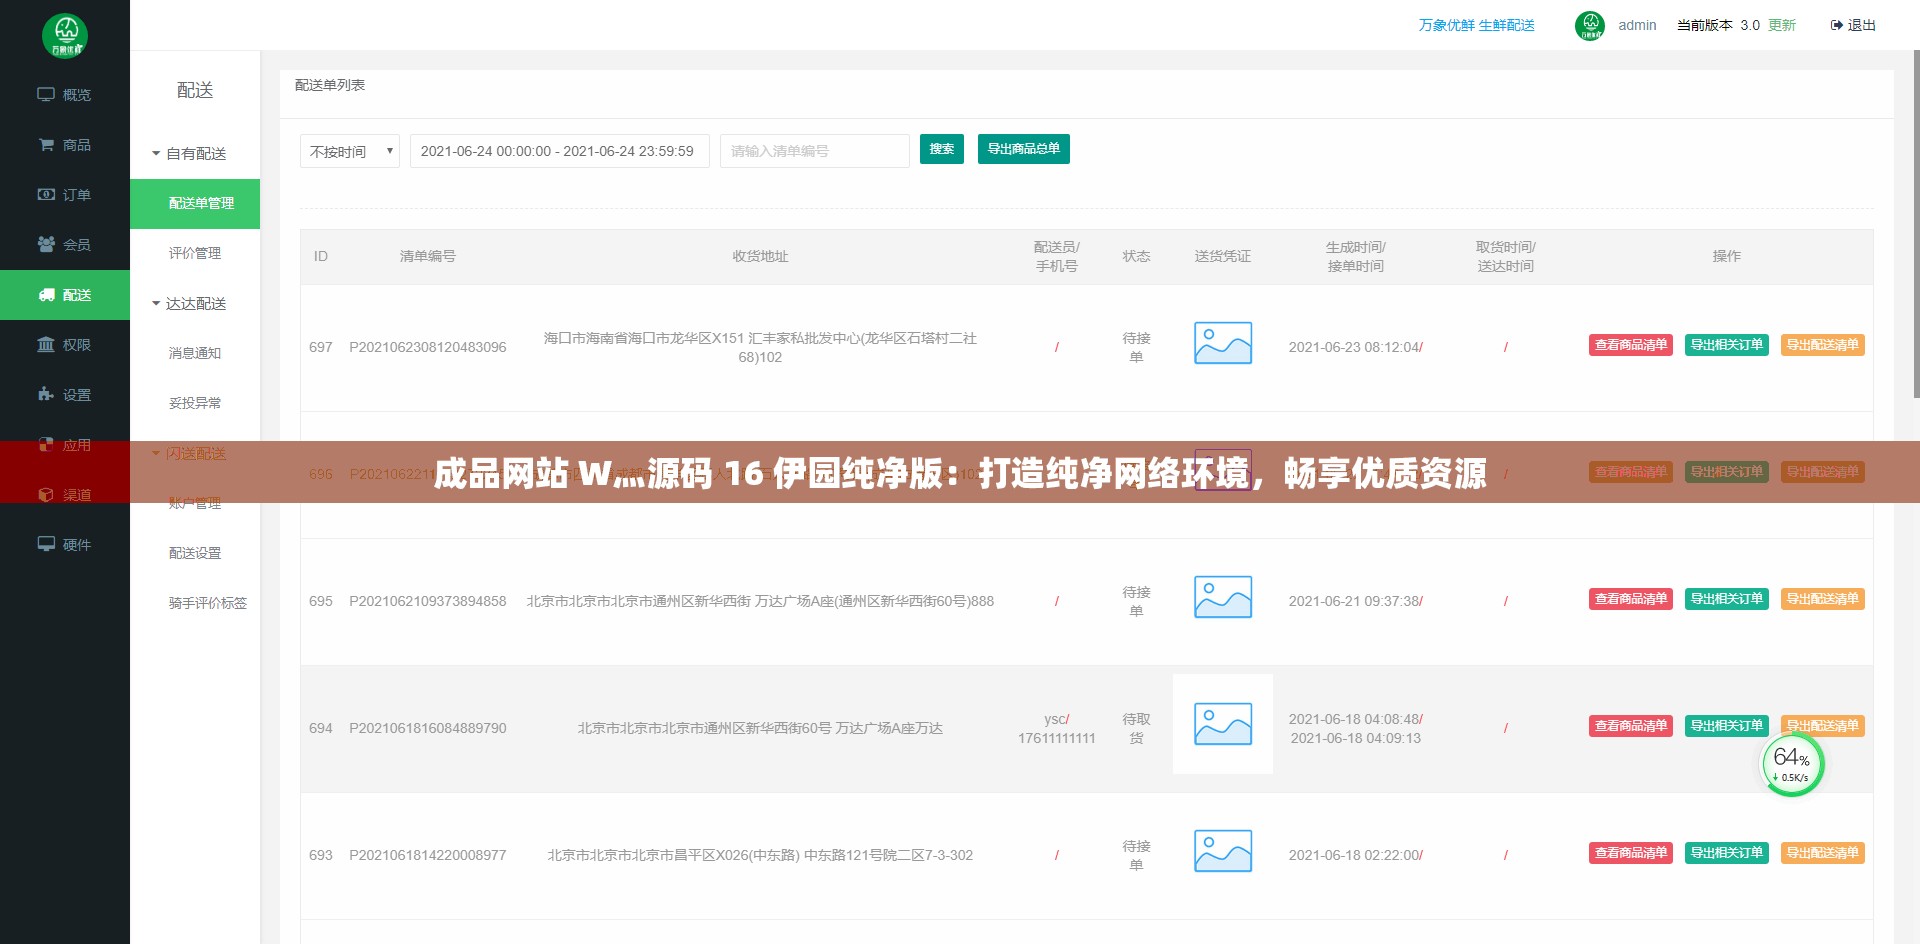Click 导出相关订单 for order 694
This screenshot has width=1920, height=944.
pyautogui.click(x=1727, y=726)
